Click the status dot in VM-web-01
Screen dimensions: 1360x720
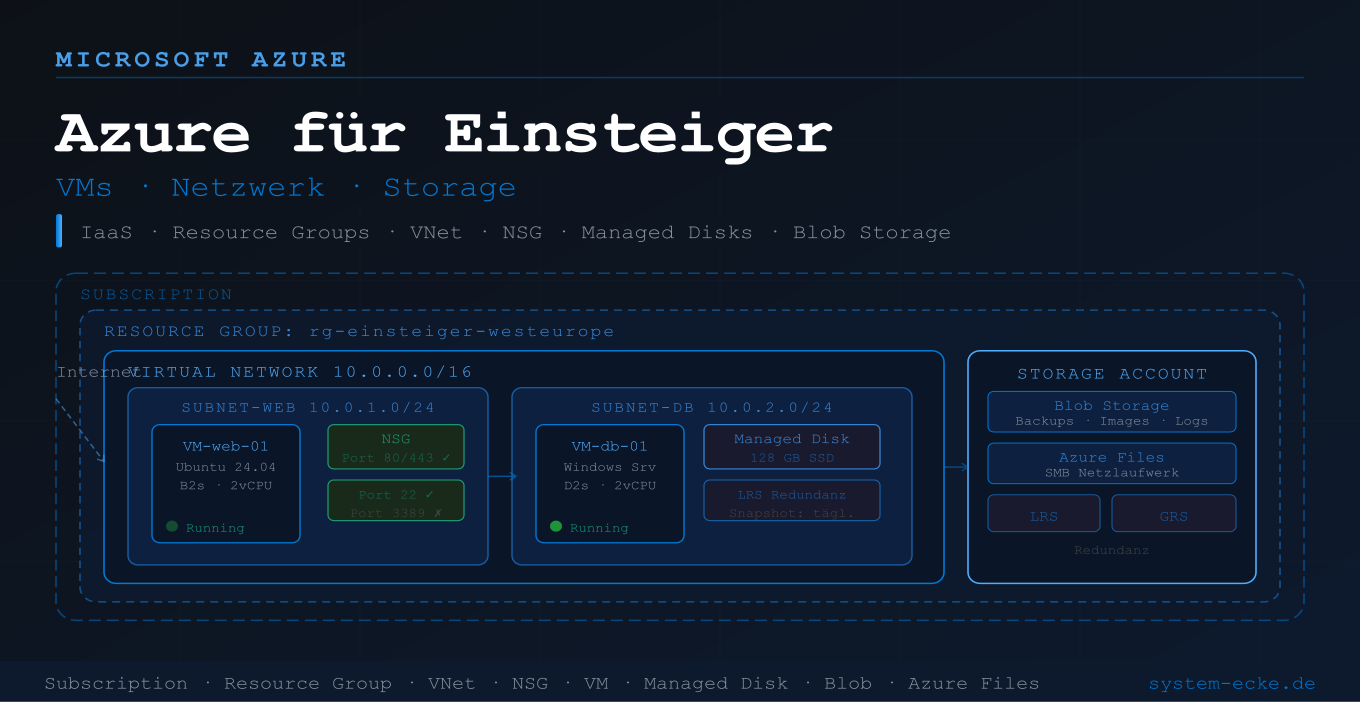click(172, 526)
